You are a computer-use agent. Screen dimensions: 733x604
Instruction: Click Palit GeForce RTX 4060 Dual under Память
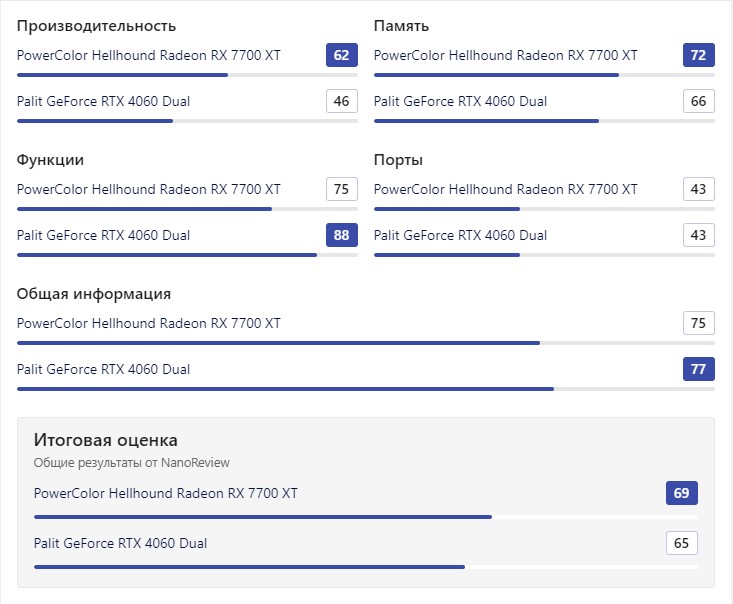click(x=460, y=101)
